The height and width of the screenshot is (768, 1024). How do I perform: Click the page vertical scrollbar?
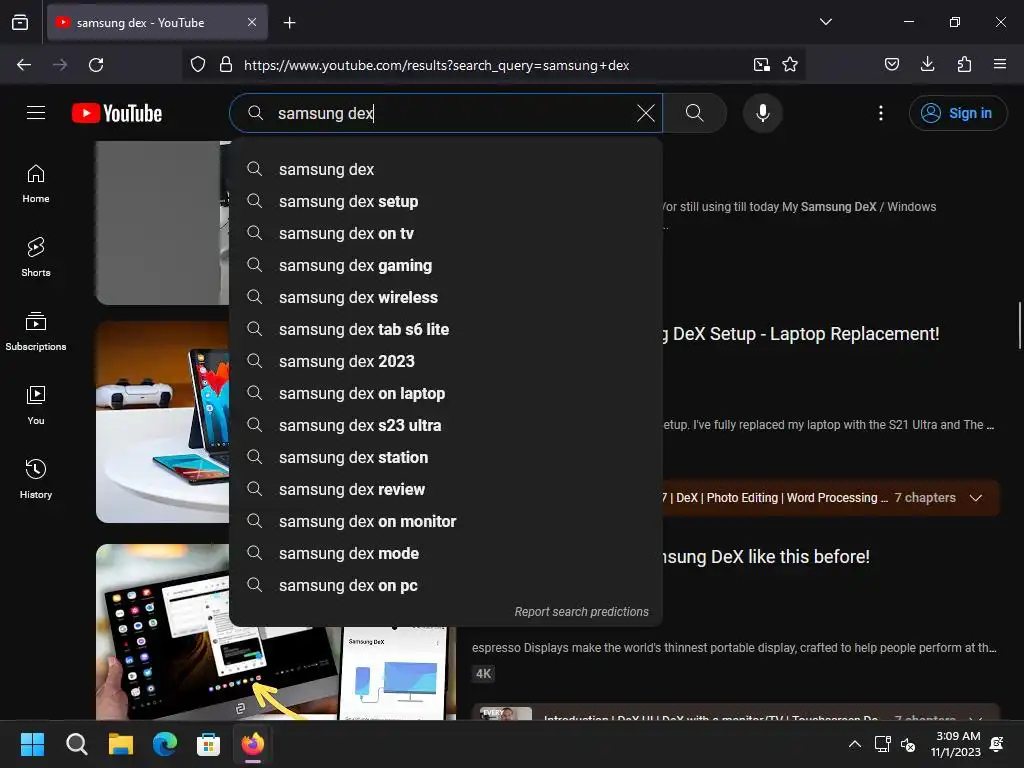(x=1019, y=325)
